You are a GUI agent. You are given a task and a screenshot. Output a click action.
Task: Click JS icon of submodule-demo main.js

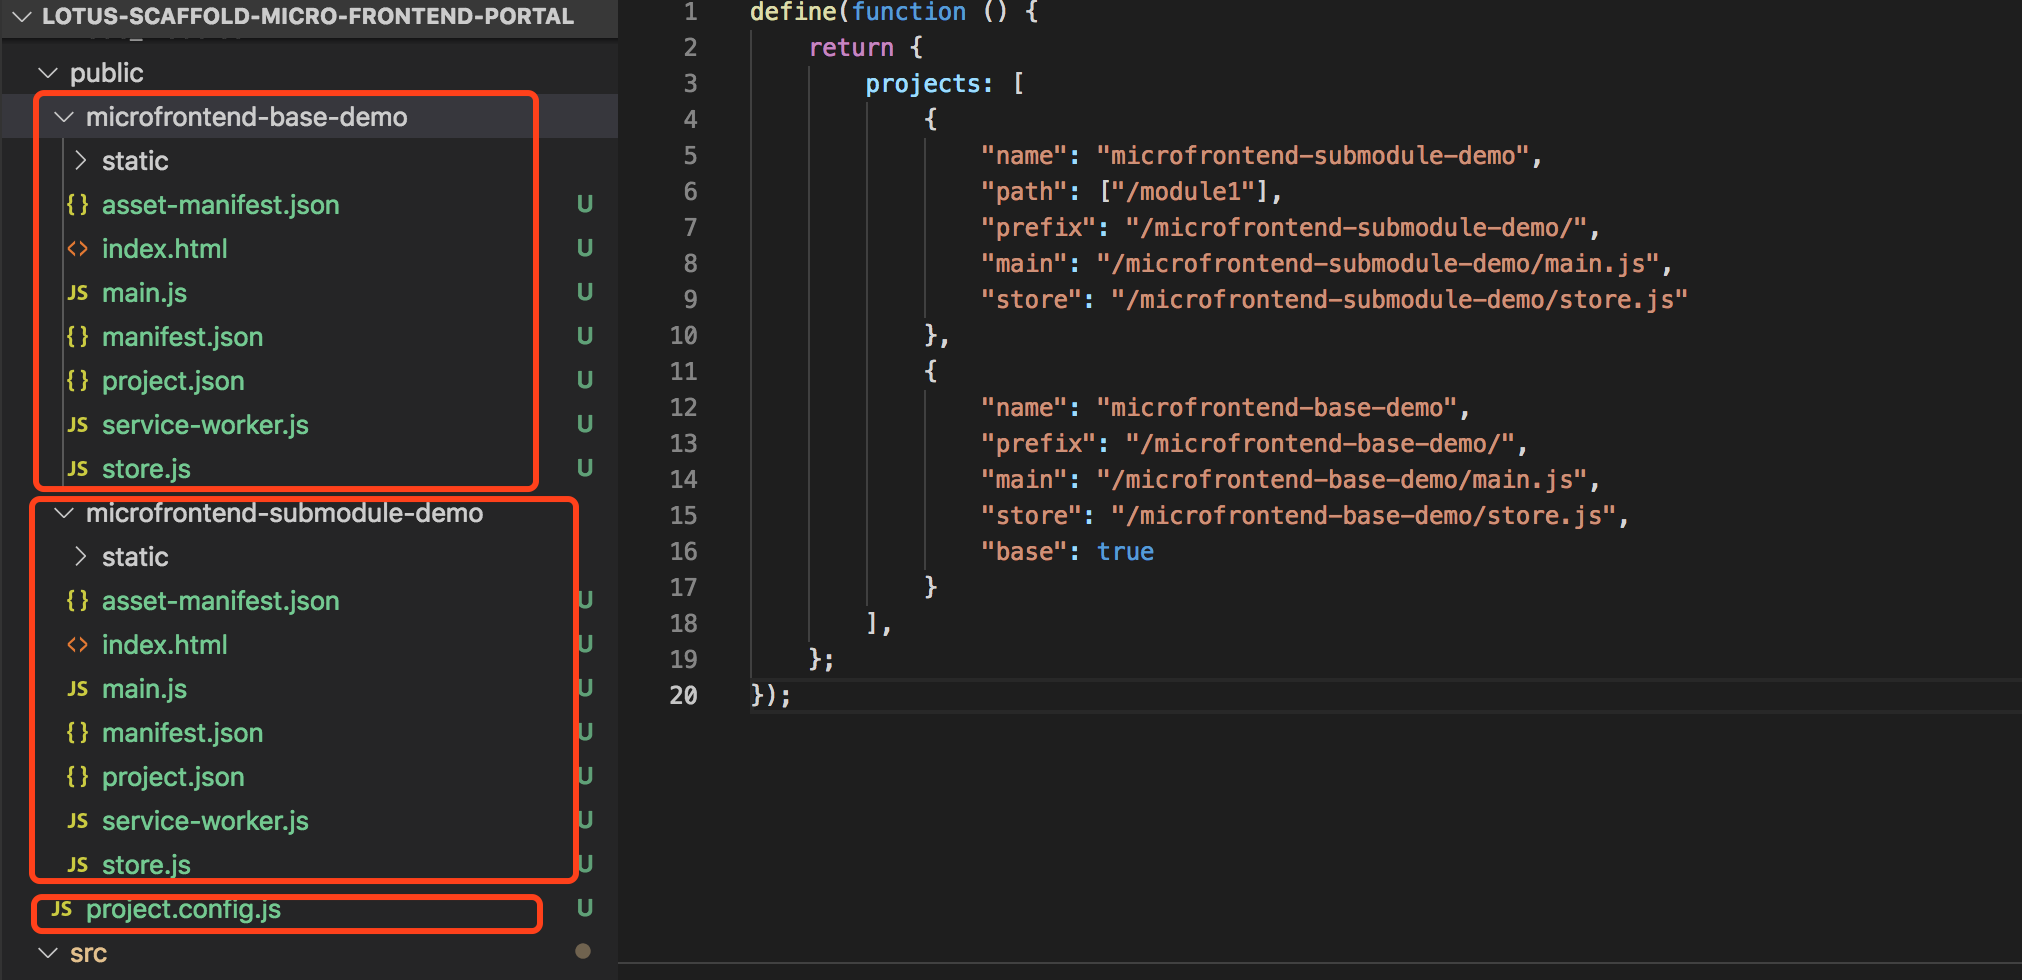coord(78,689)
